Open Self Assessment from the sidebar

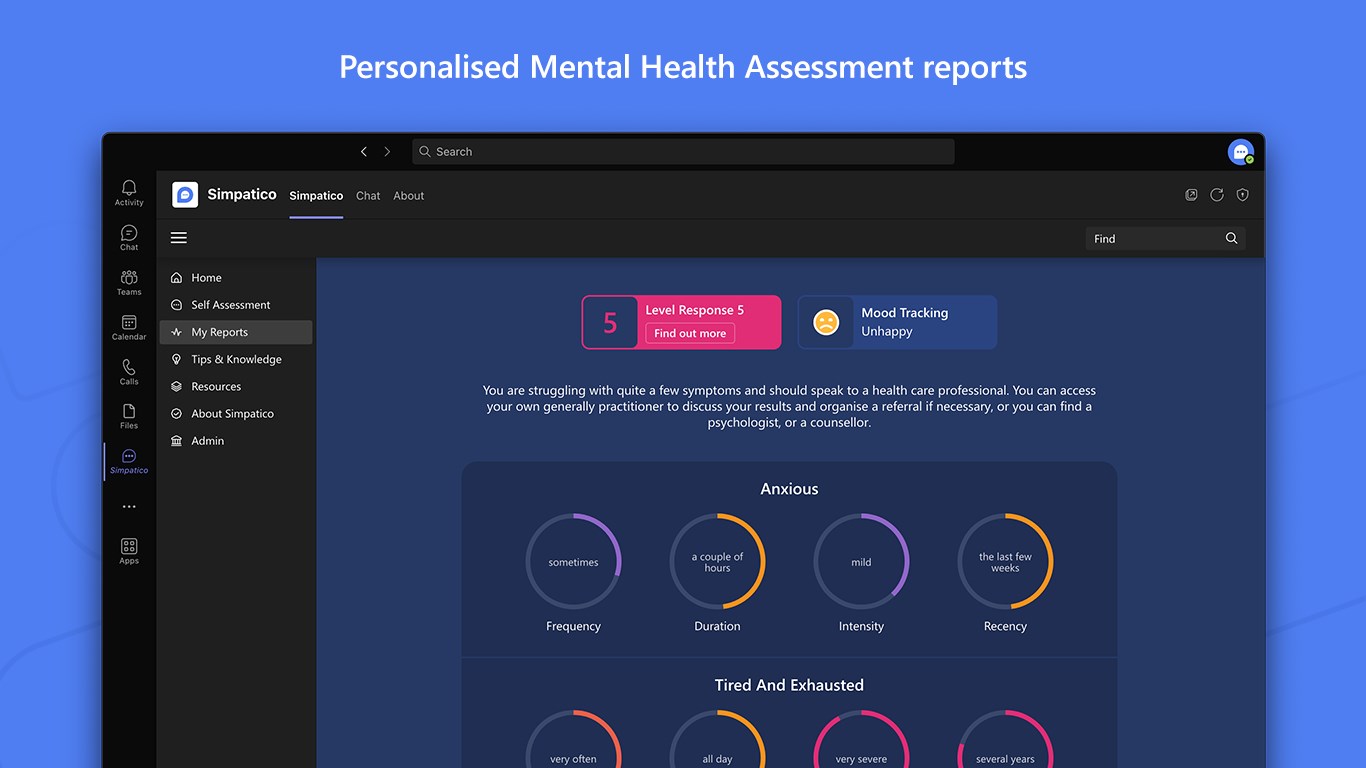[236, 305]
